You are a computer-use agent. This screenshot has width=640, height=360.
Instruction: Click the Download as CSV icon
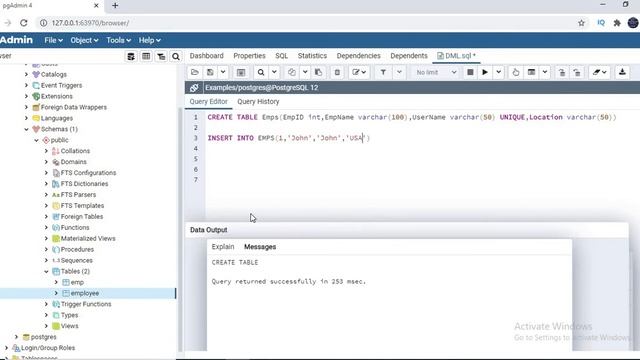click(622, 72)
